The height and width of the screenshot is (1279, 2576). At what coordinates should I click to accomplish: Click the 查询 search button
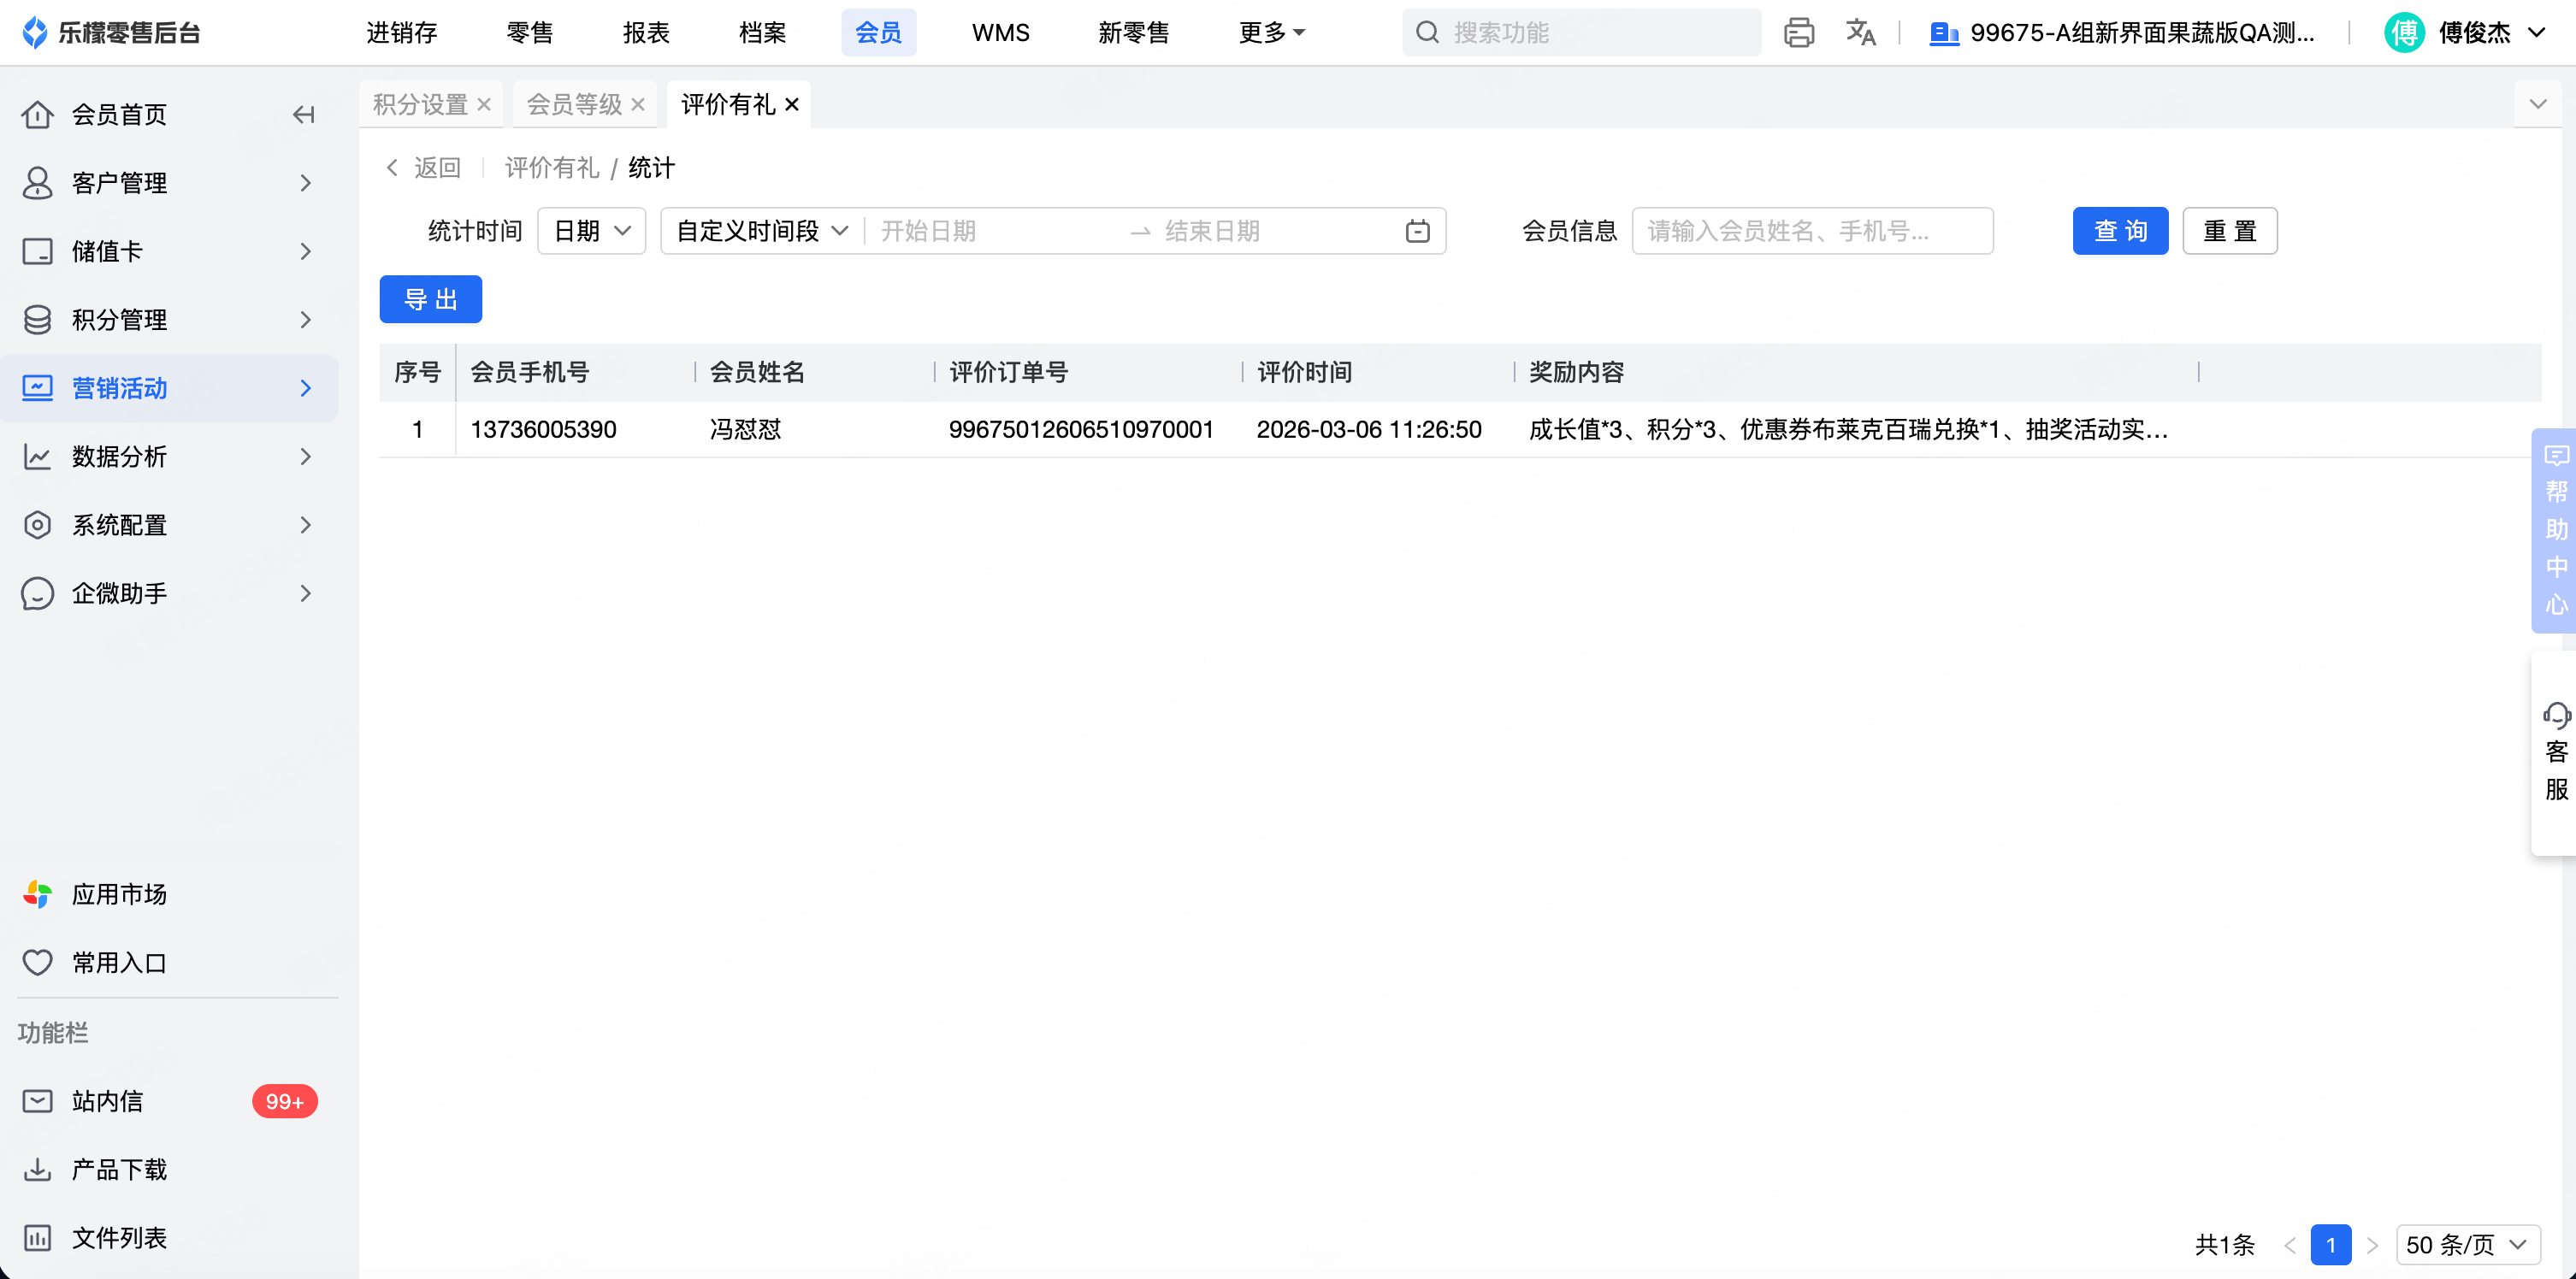[x=2119, y=231]
